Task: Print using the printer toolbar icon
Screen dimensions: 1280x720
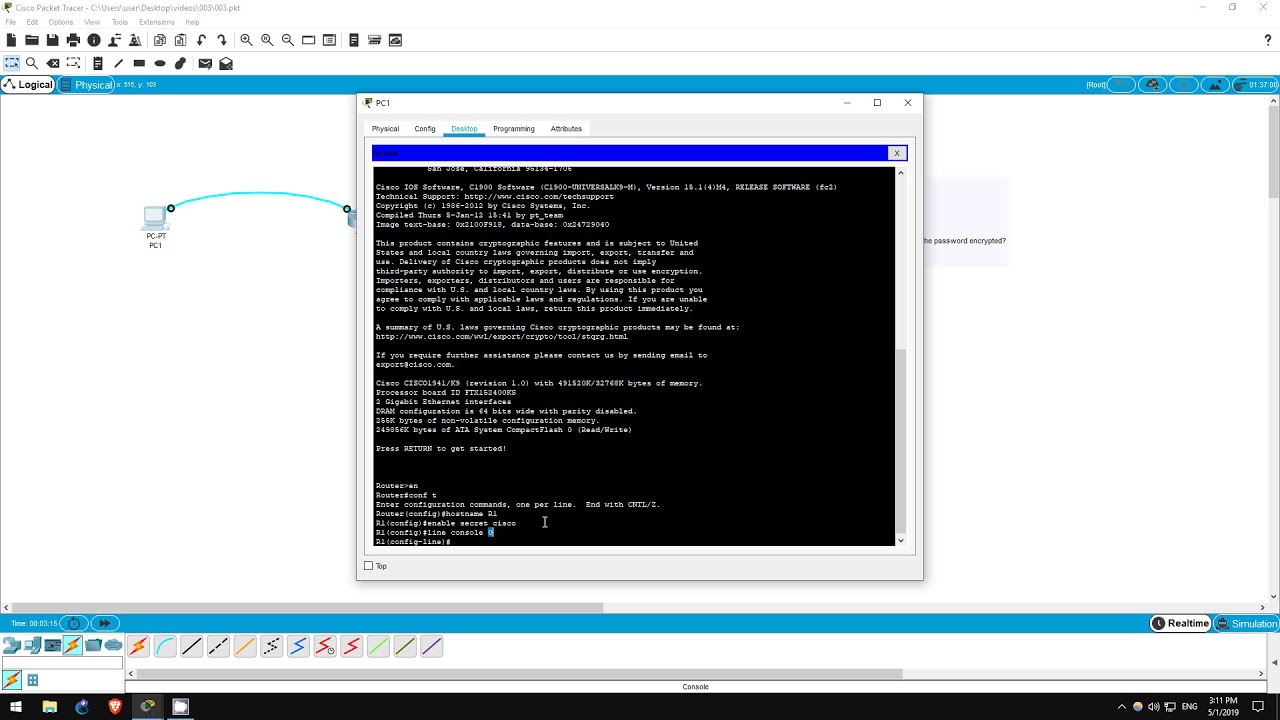Action: point(73,40)
